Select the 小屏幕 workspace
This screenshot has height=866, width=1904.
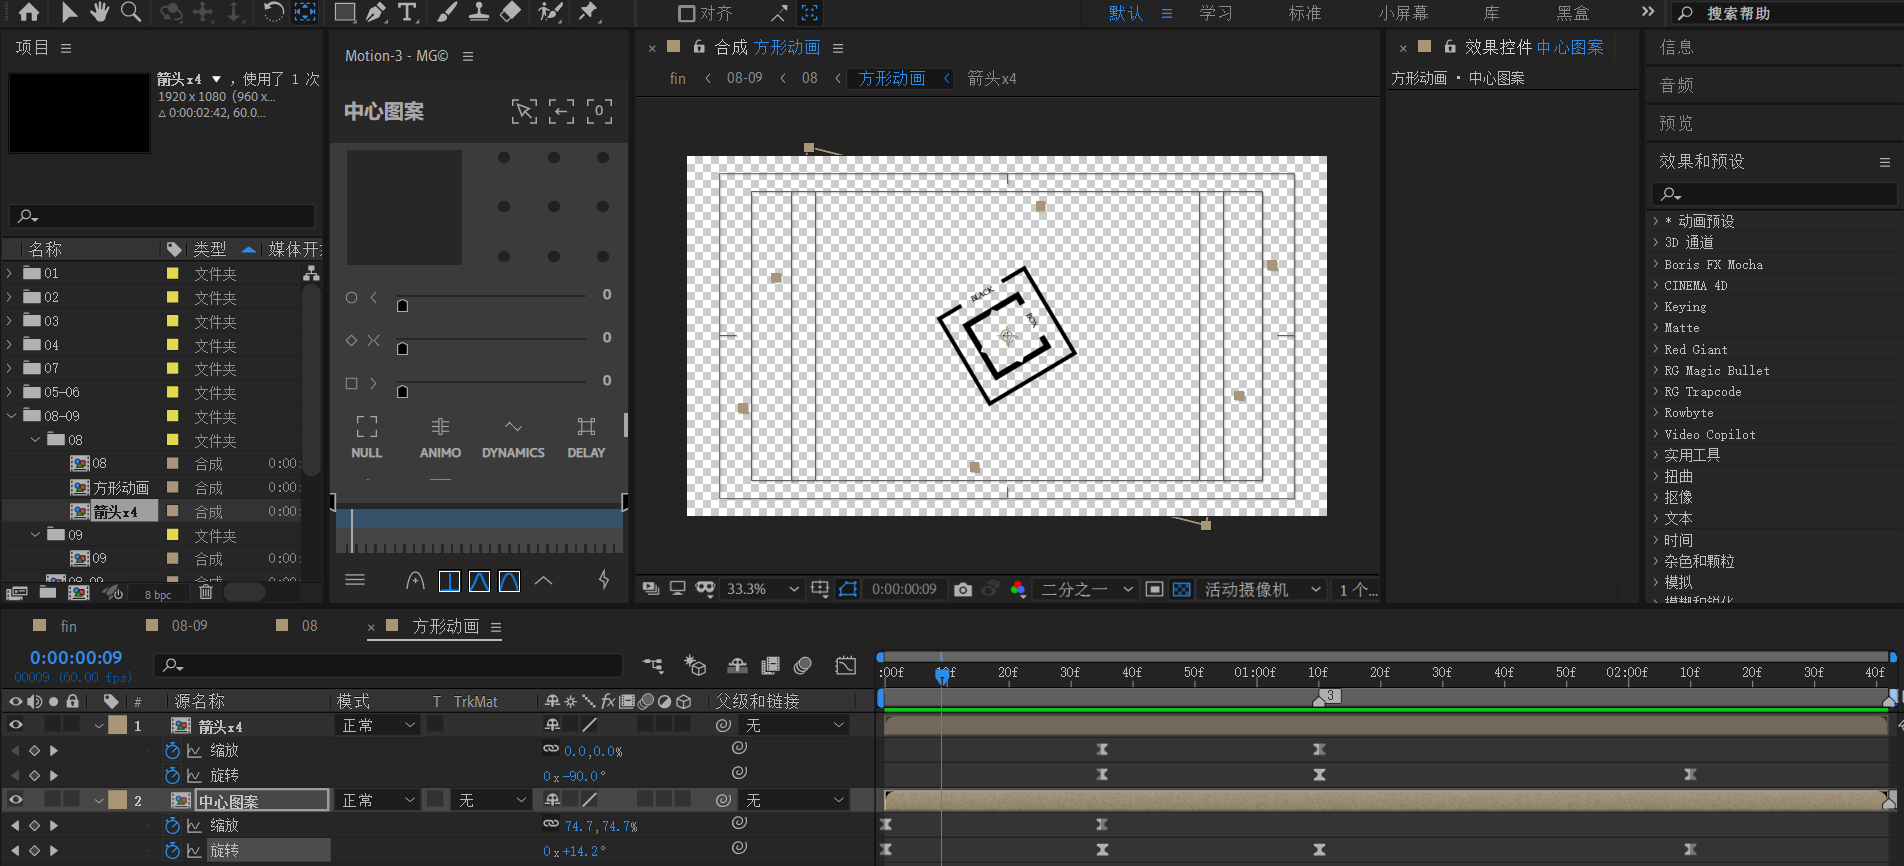(1403, 13)
